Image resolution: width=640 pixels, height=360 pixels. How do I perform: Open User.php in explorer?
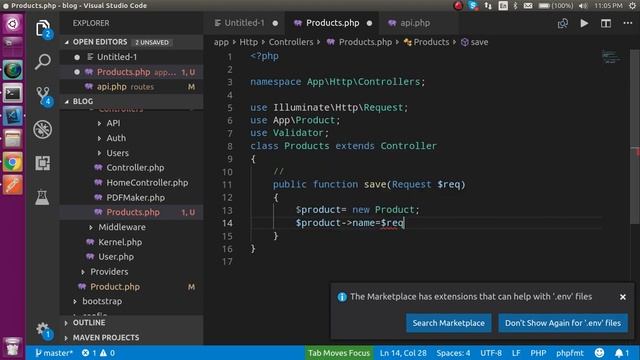pyautogui.click(x=116, y=257)
